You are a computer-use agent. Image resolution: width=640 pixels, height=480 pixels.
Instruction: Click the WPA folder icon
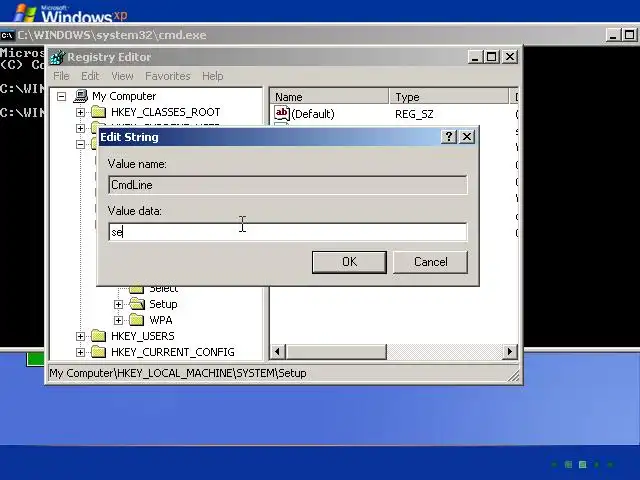tap(137, 320)
